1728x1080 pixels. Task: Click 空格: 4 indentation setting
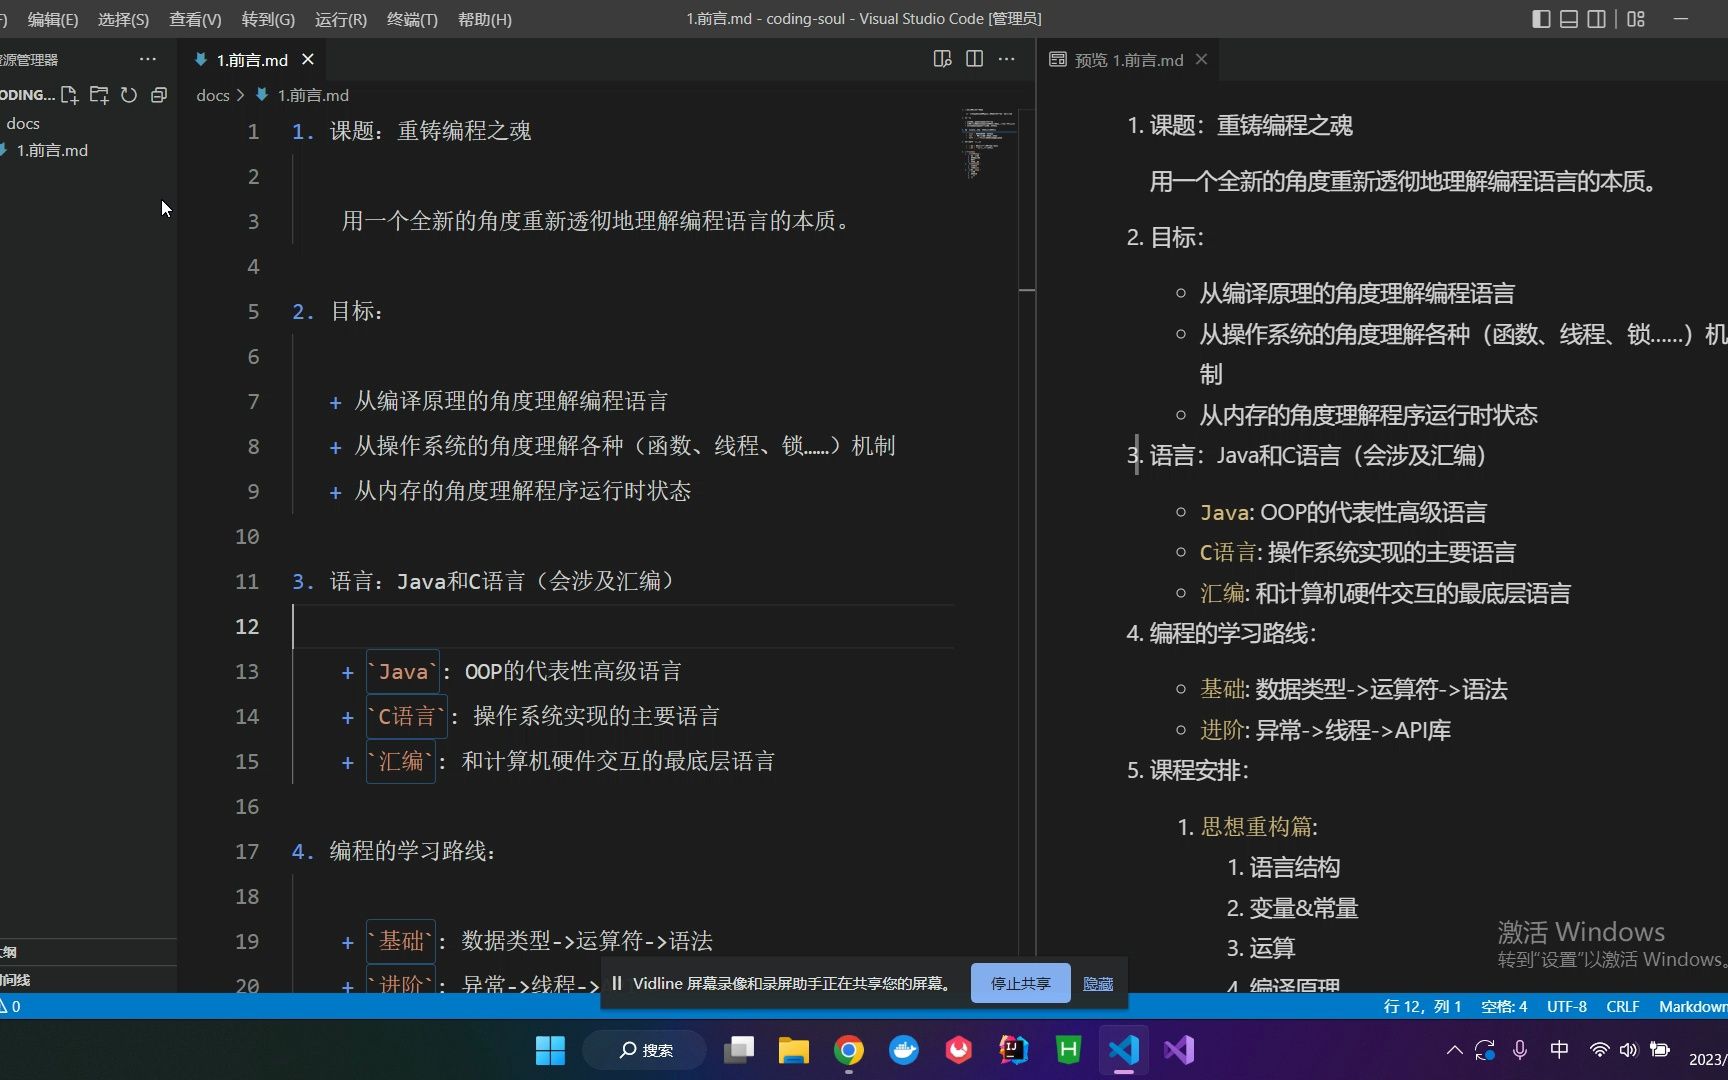click(x=1504, y=1007)
